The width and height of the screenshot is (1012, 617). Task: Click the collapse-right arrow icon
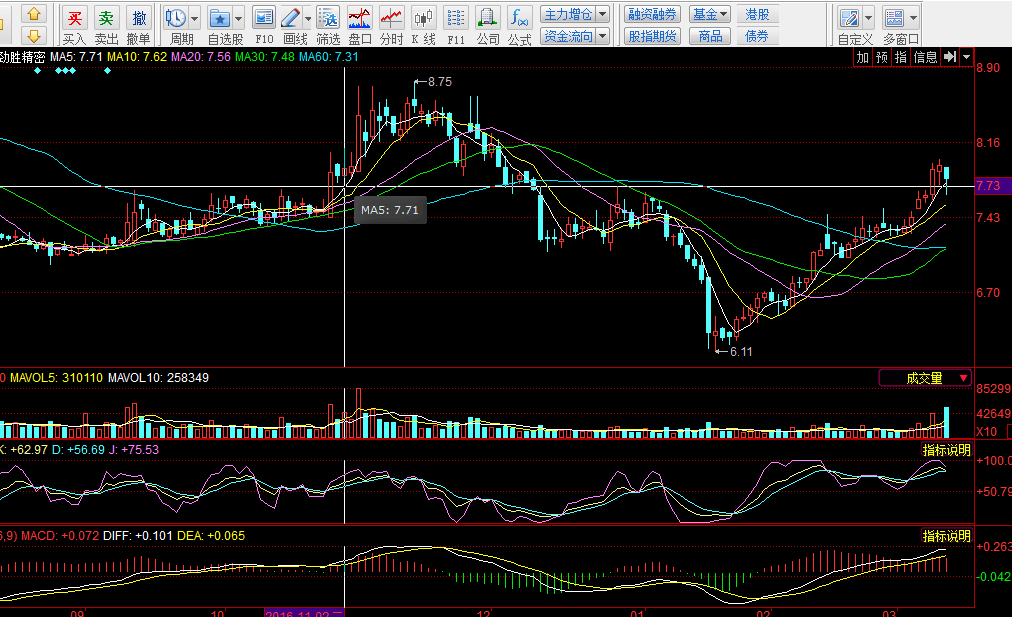tap(949, 57)
